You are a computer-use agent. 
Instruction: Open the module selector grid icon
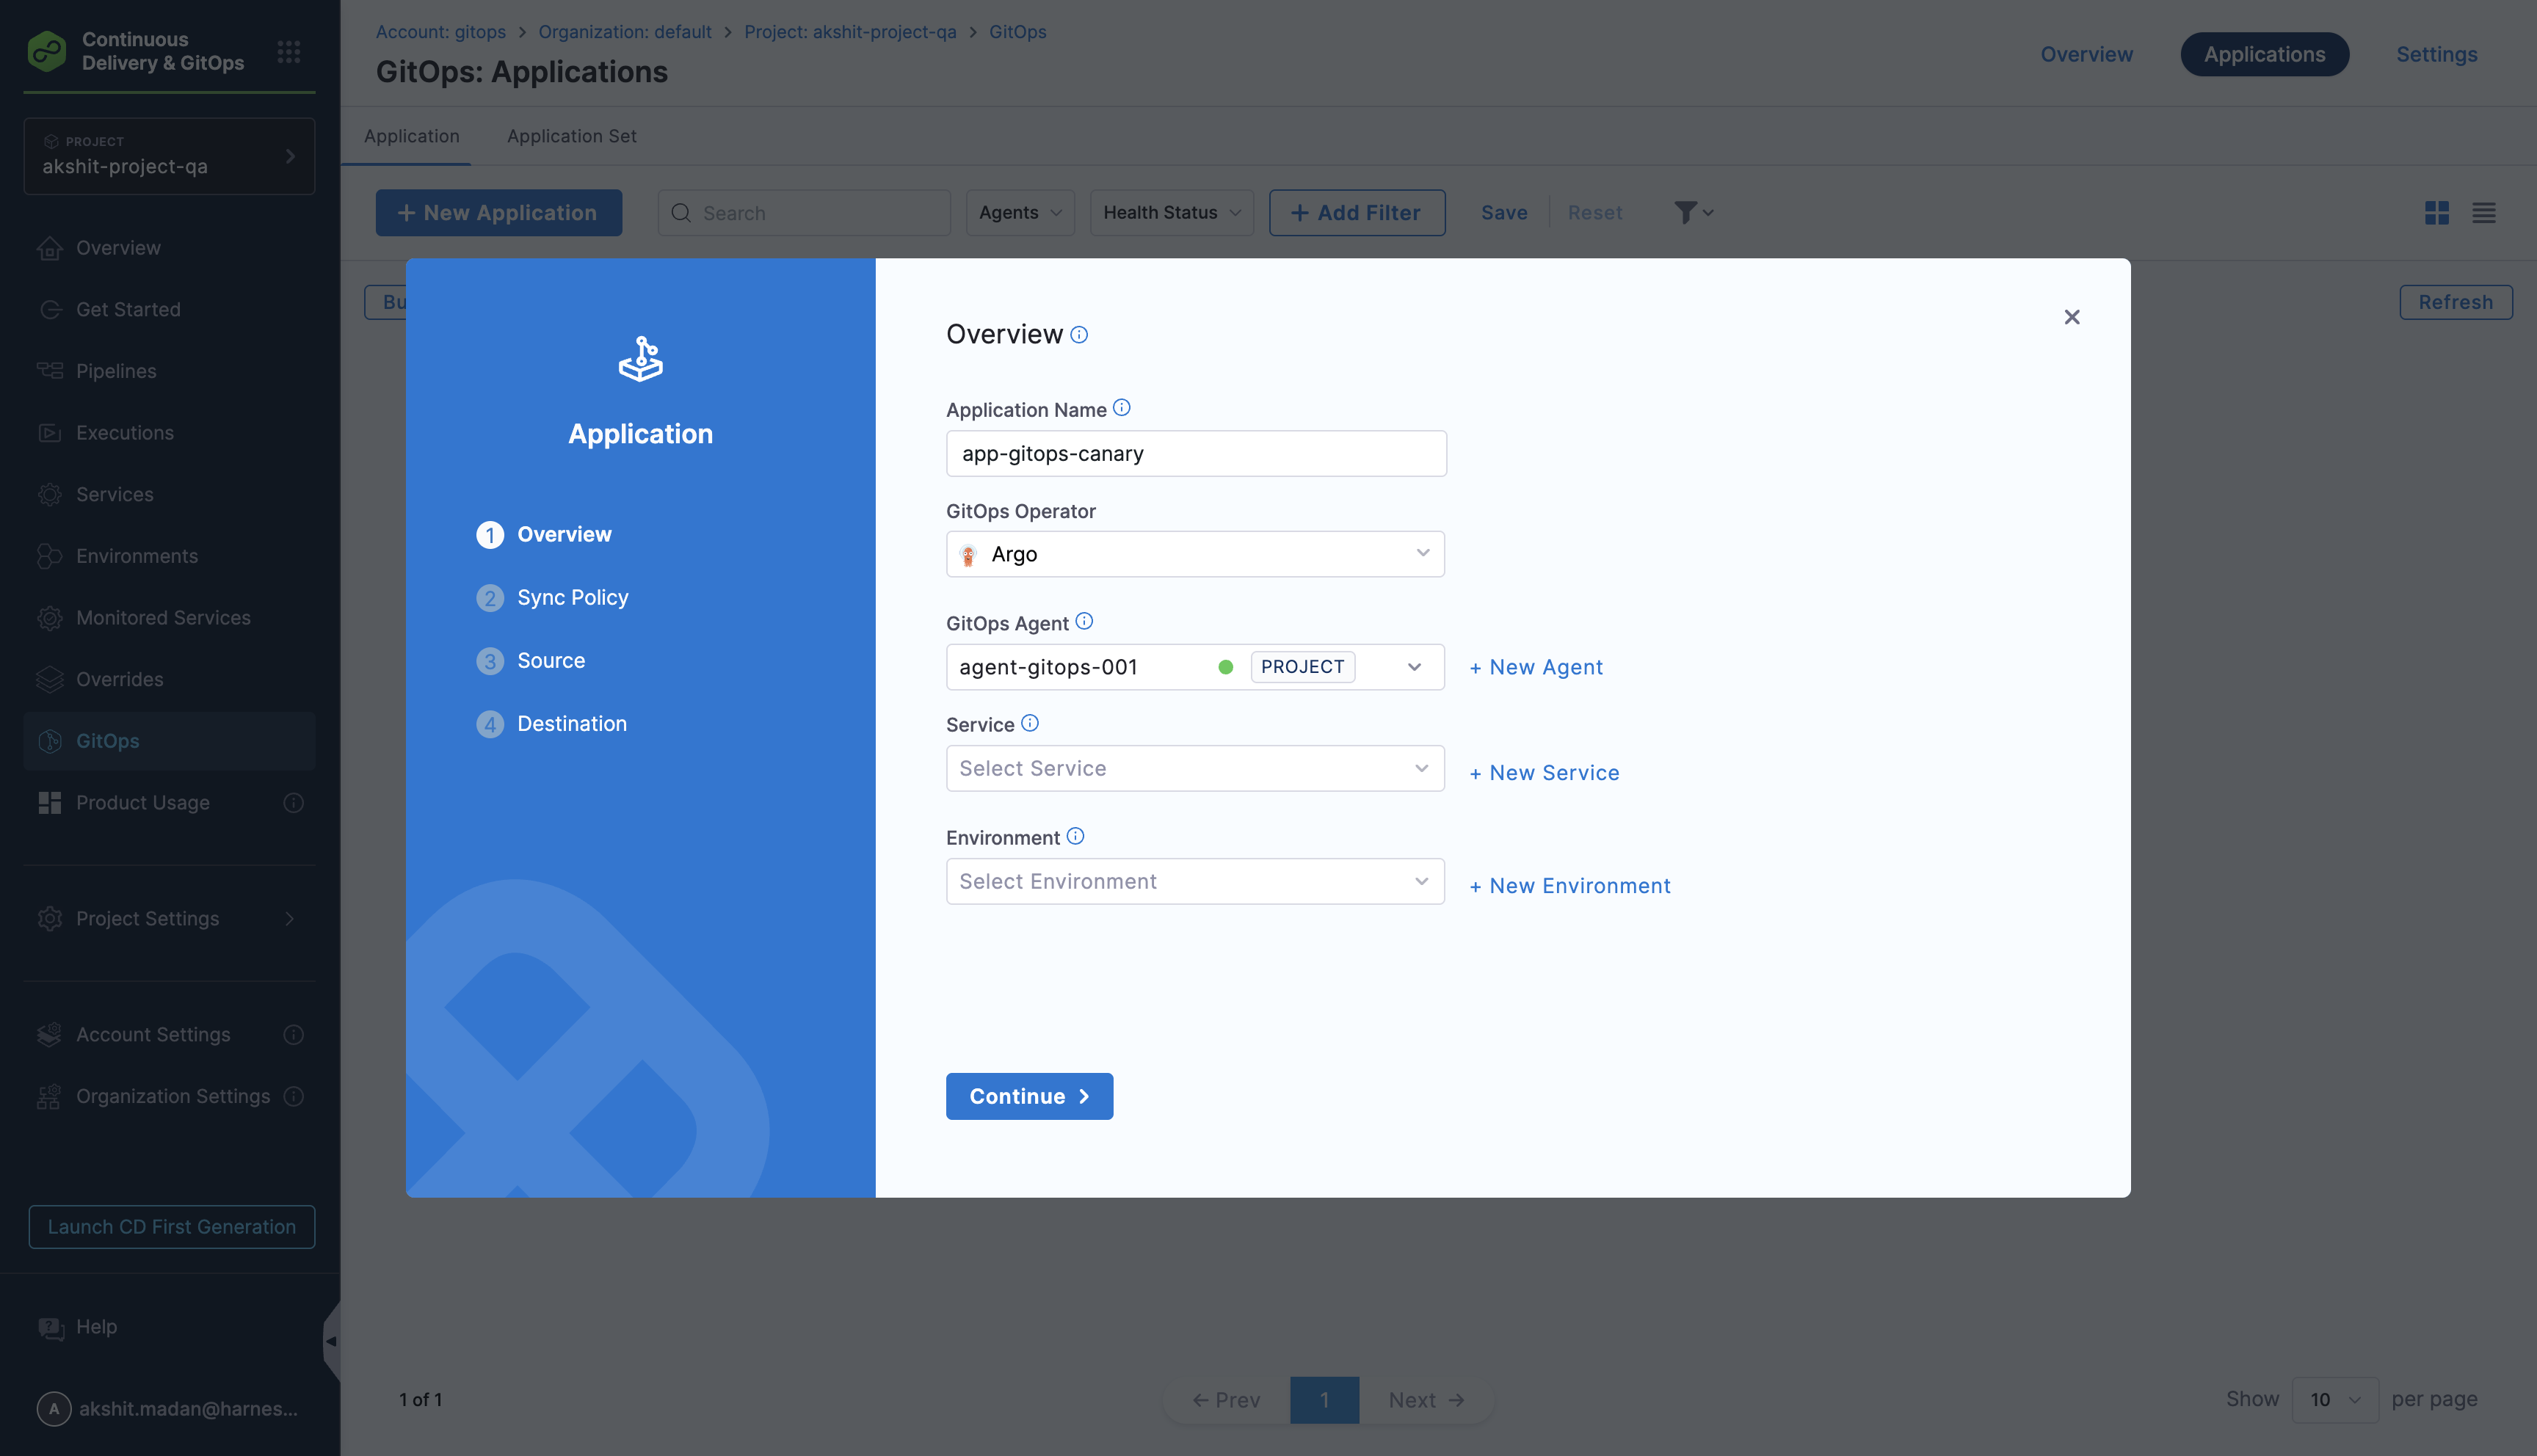coord(289,52)
